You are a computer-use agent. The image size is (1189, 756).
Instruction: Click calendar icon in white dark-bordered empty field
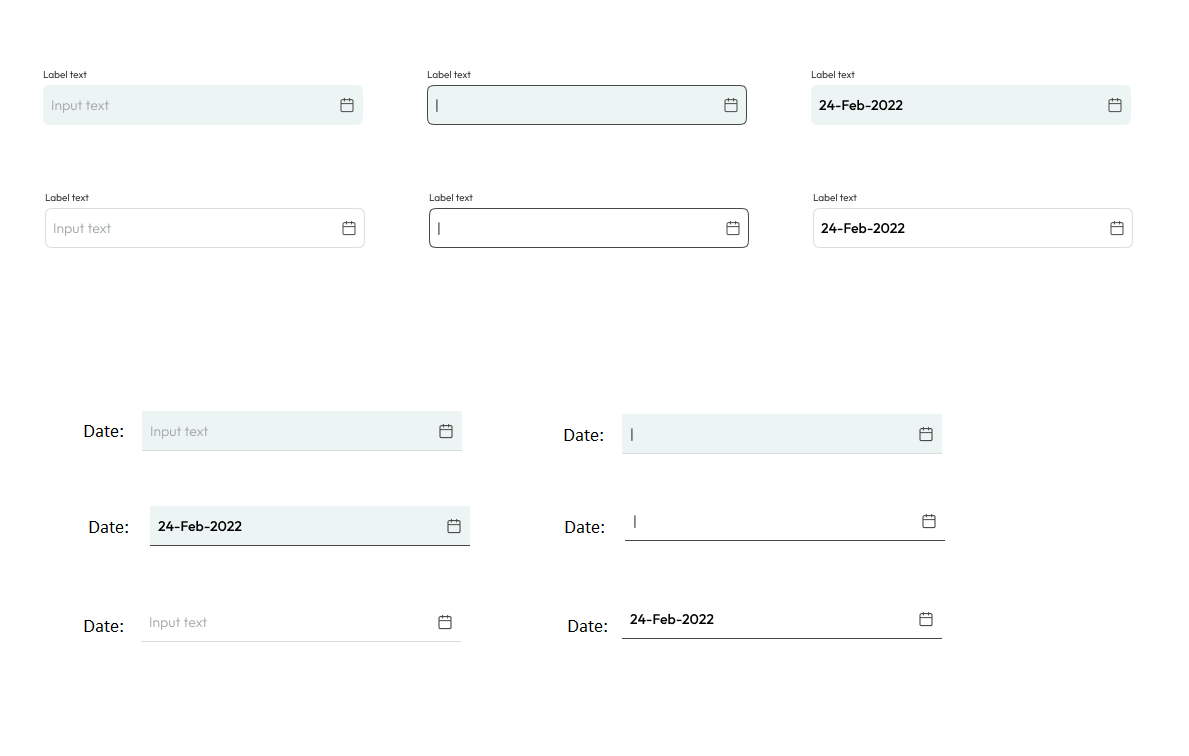tap(733, 228)
